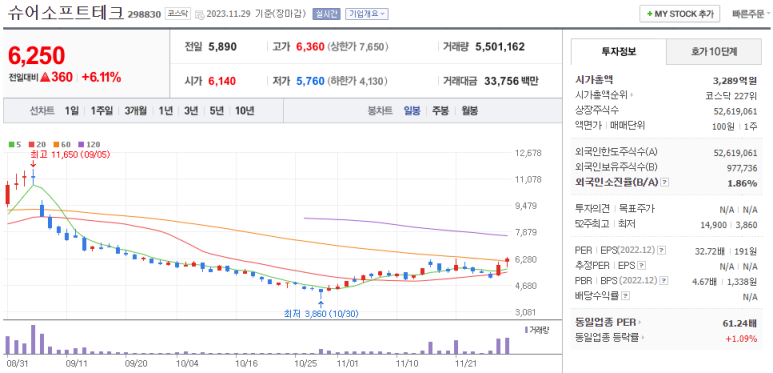The height and width of the screenshot is (373, 773).
Task: Open the 기업개요 dropdown
Action: pyautogui.click(x=367, y=14)
